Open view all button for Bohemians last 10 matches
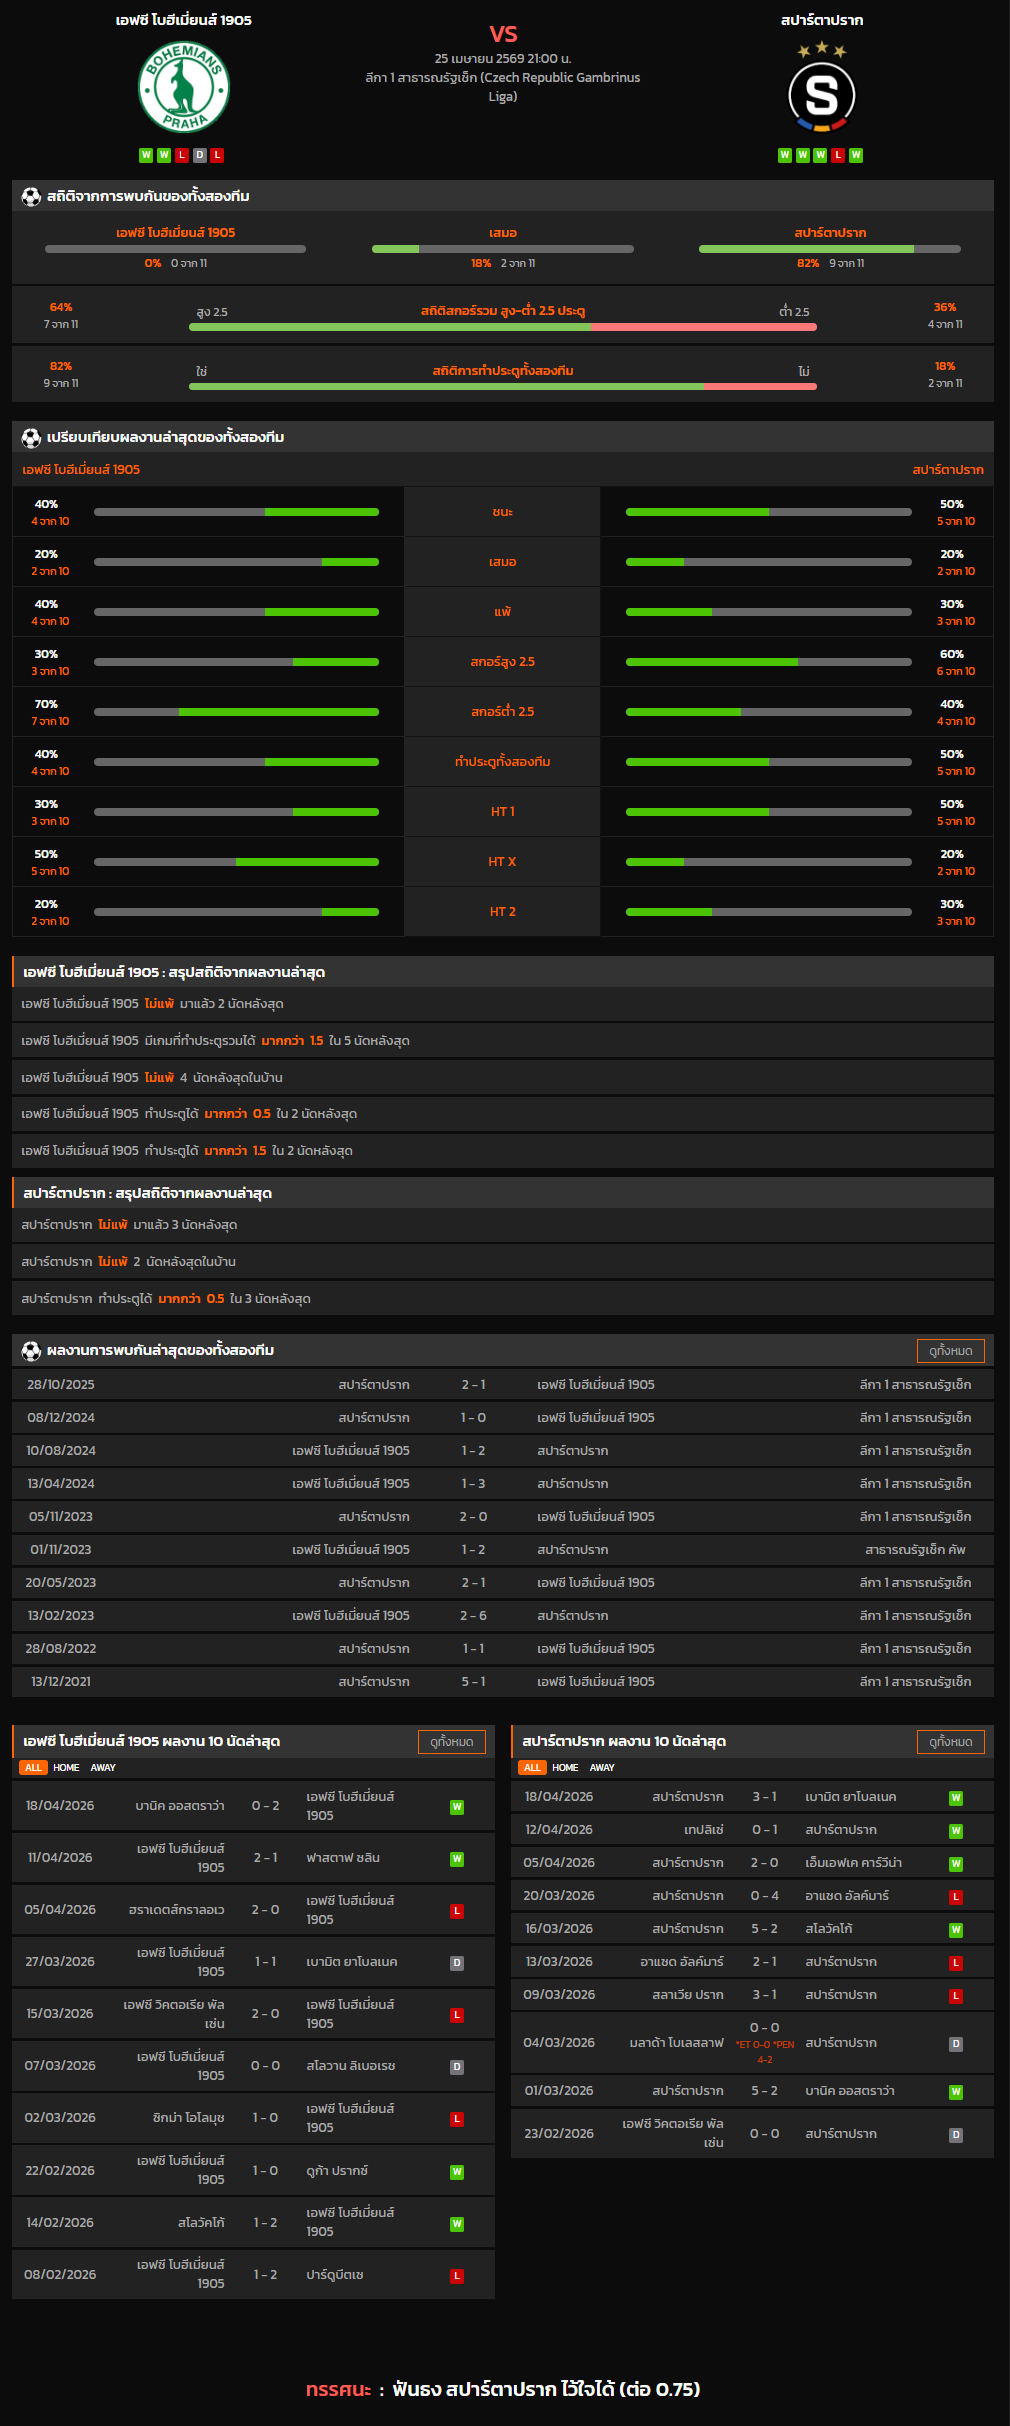 pos(451,1742)
